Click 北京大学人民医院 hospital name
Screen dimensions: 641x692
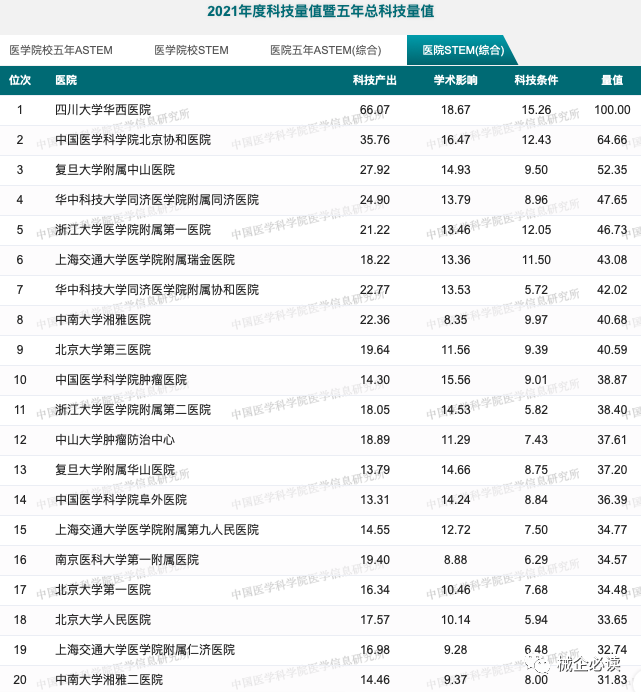point(103,620)
